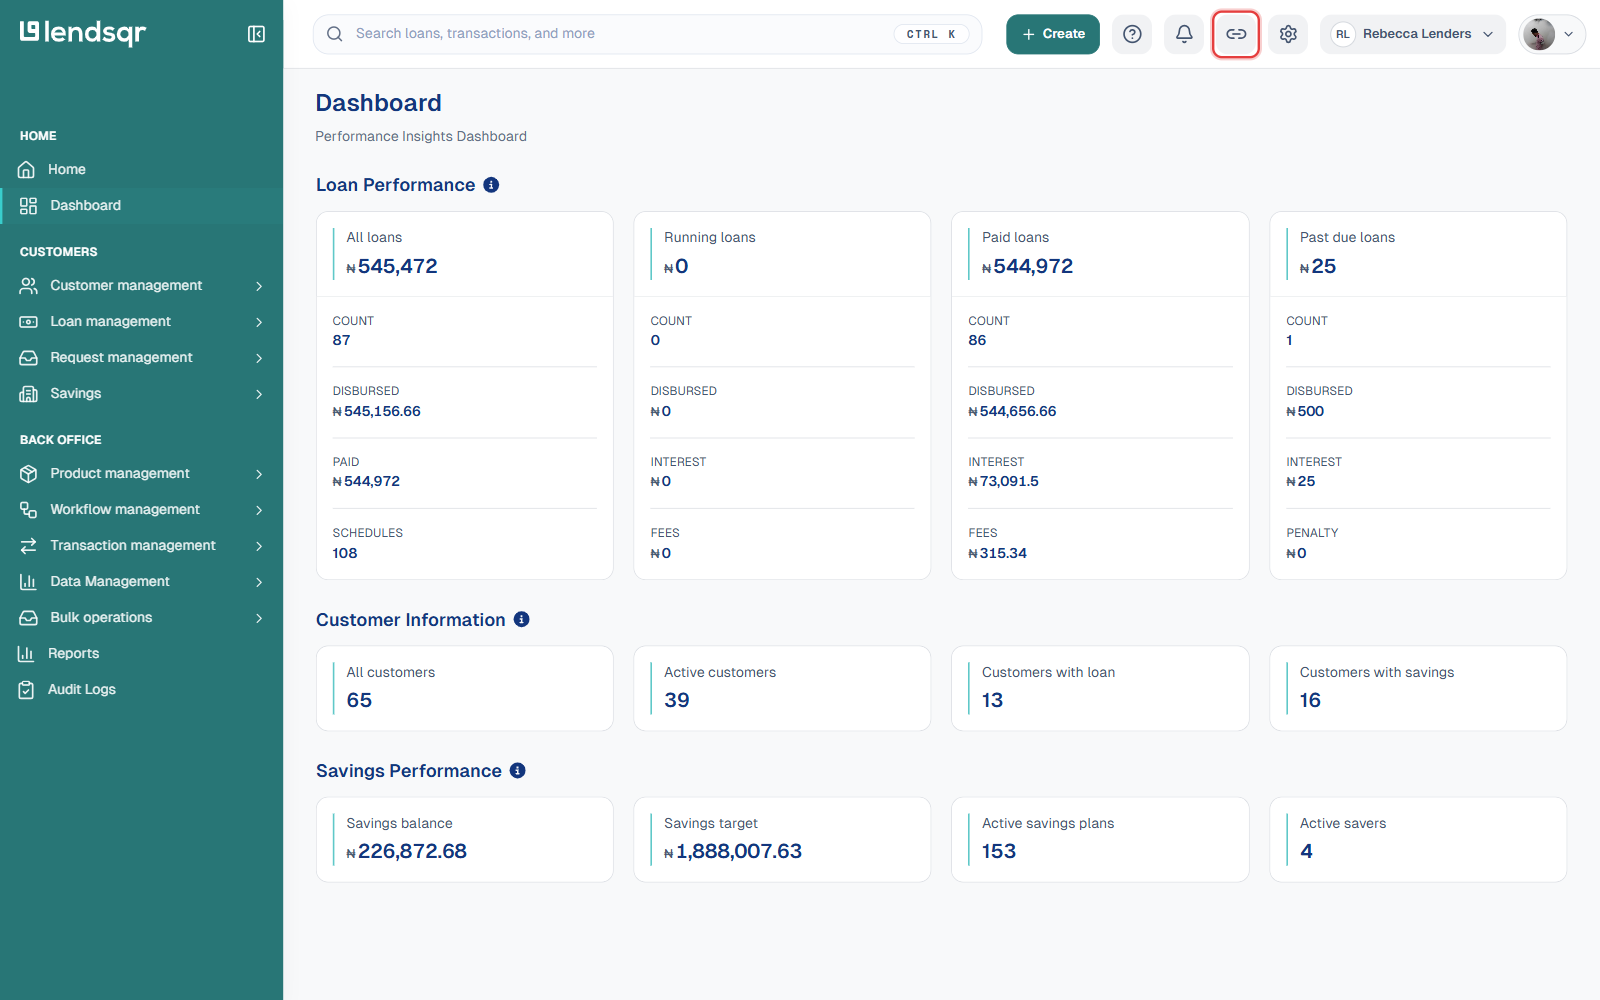
Task: Open Workflow management in the sidebar
Action: click(x=141, y=510)
